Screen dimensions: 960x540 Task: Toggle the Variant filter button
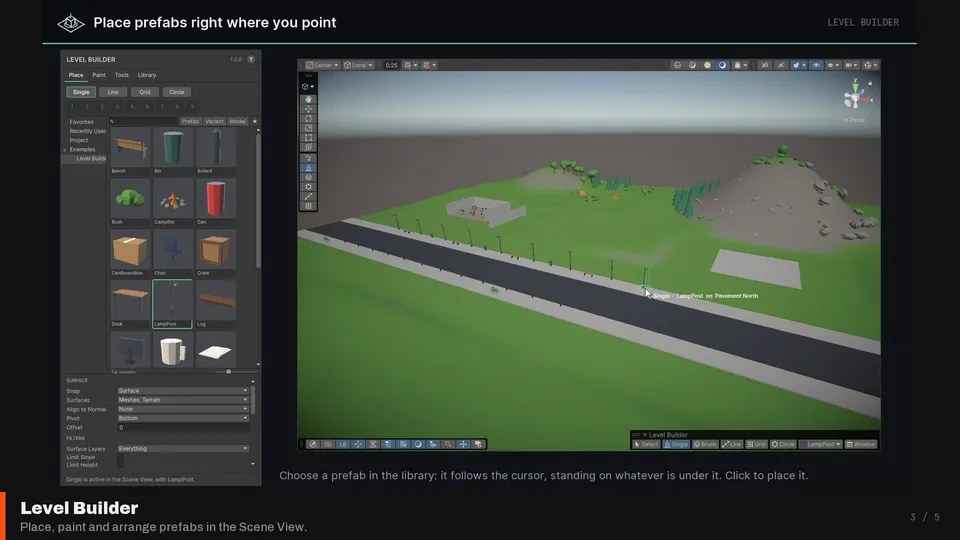(214, 121)
